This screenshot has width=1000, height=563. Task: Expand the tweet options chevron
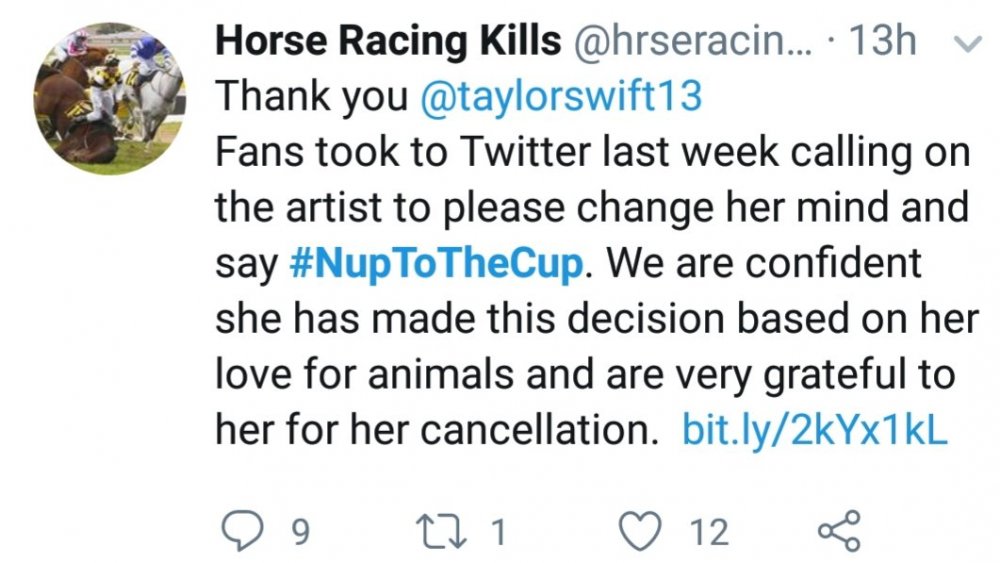pos(967,44)
